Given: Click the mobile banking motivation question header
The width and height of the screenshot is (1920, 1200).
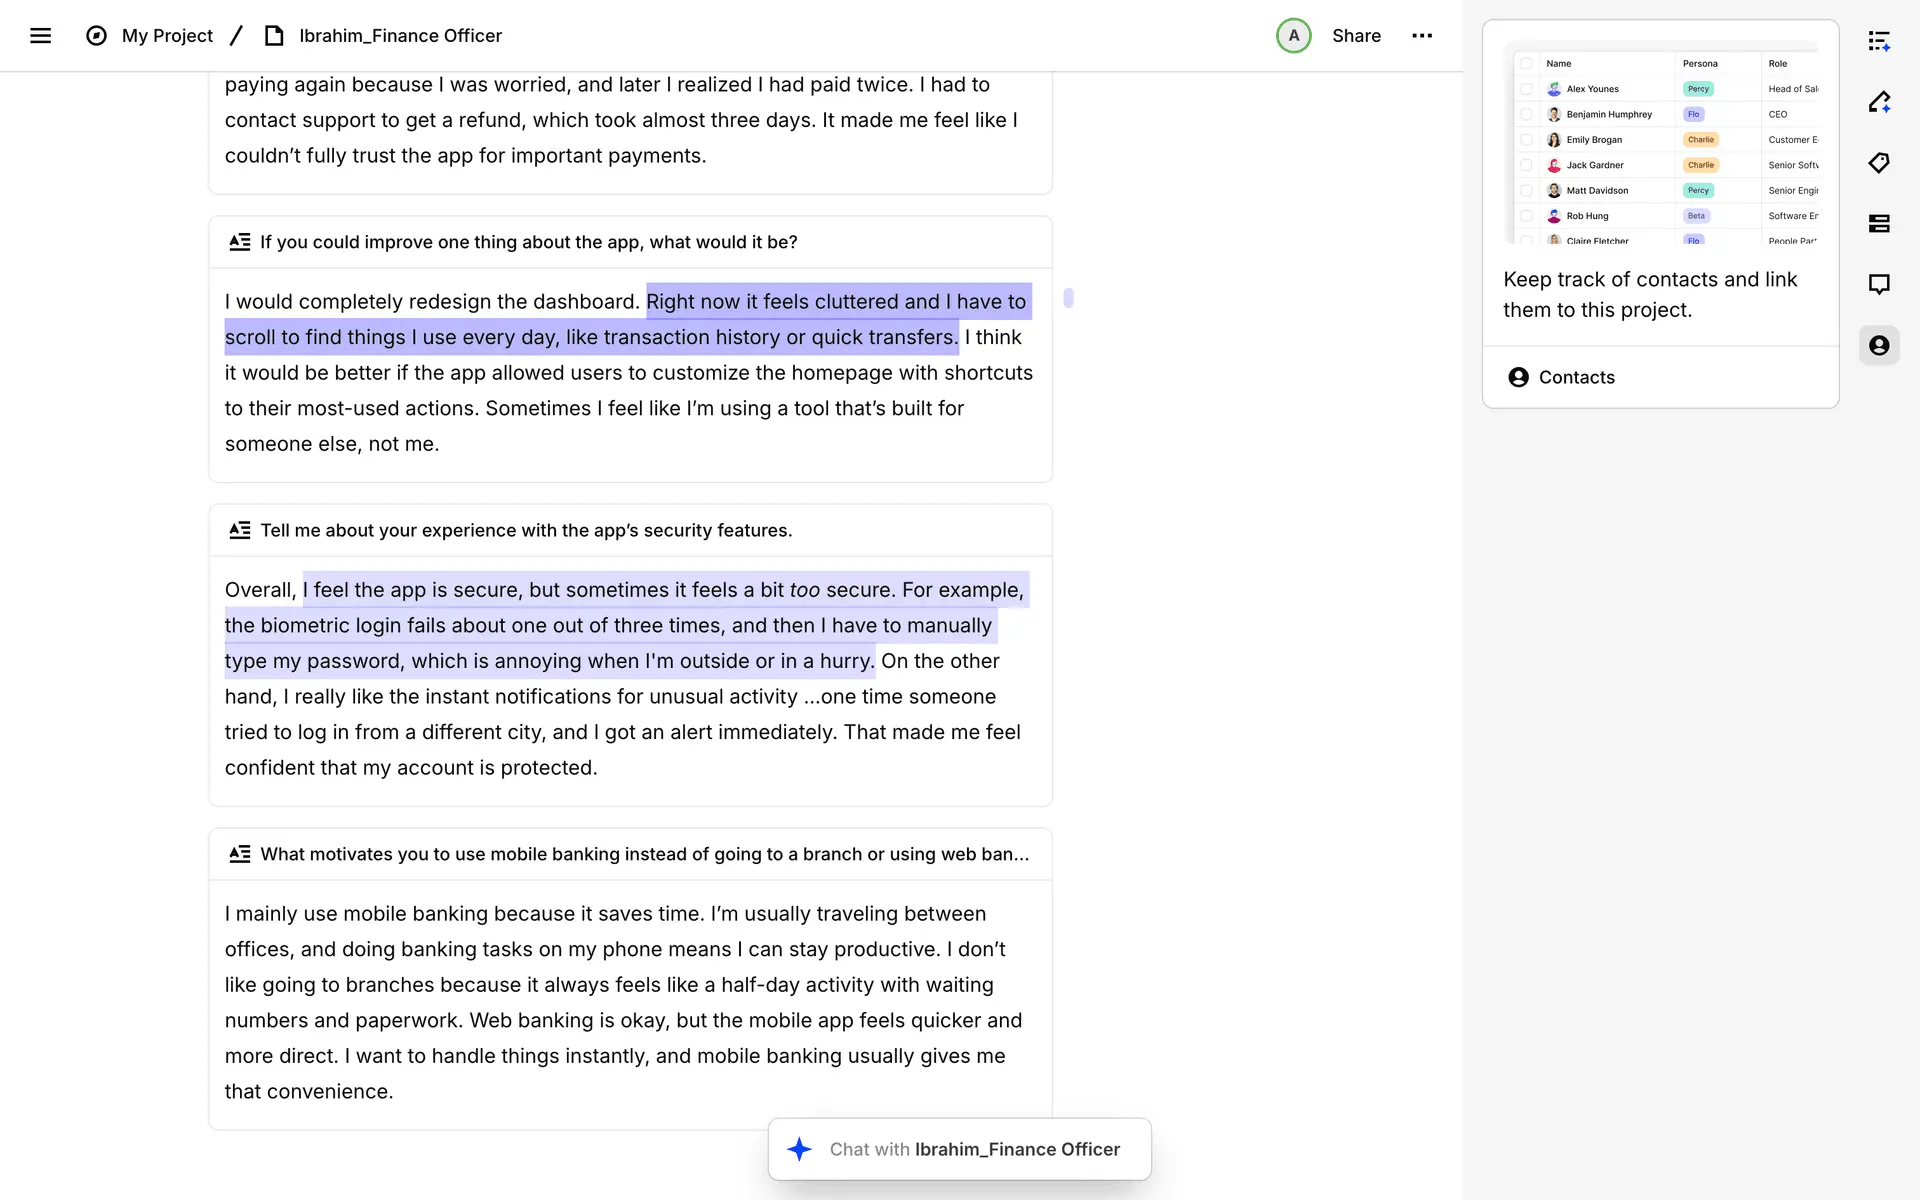Looking at the screenshot, I should click(x=643, y=855).
